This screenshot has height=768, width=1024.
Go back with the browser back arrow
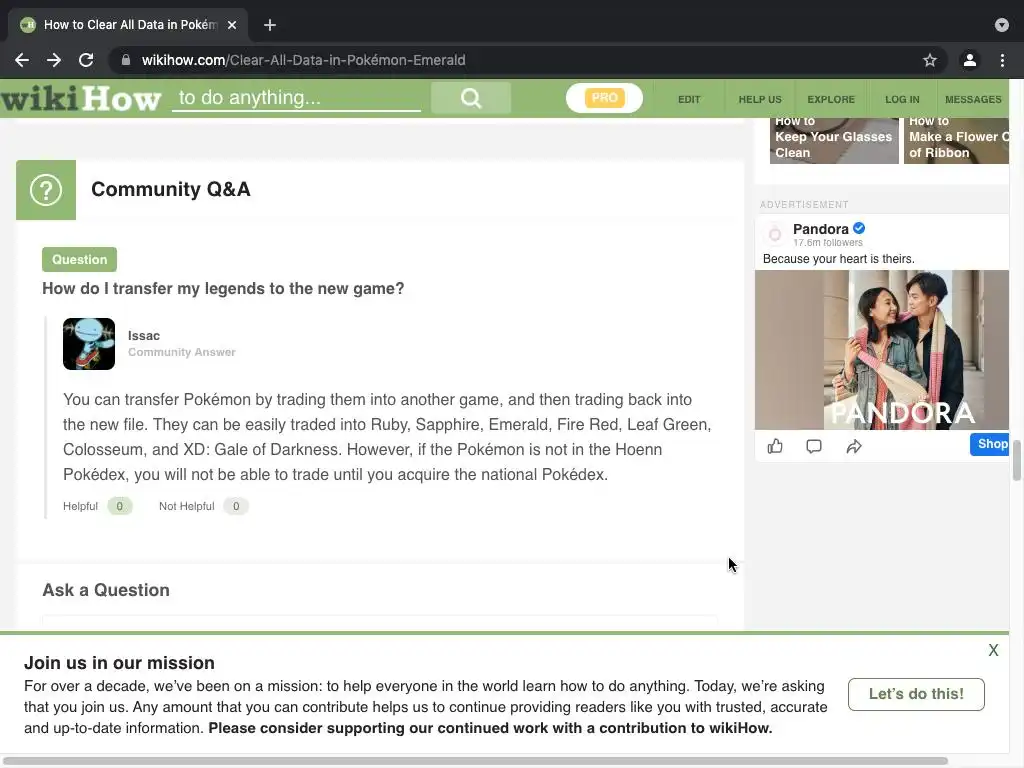[x=22, y=60]
